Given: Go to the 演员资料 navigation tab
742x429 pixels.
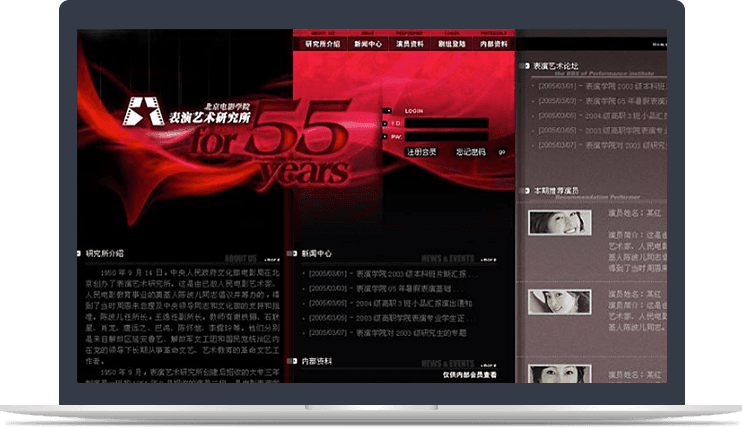Looking at the screenshot, I should pyautogui.click(x=413, y=44).
